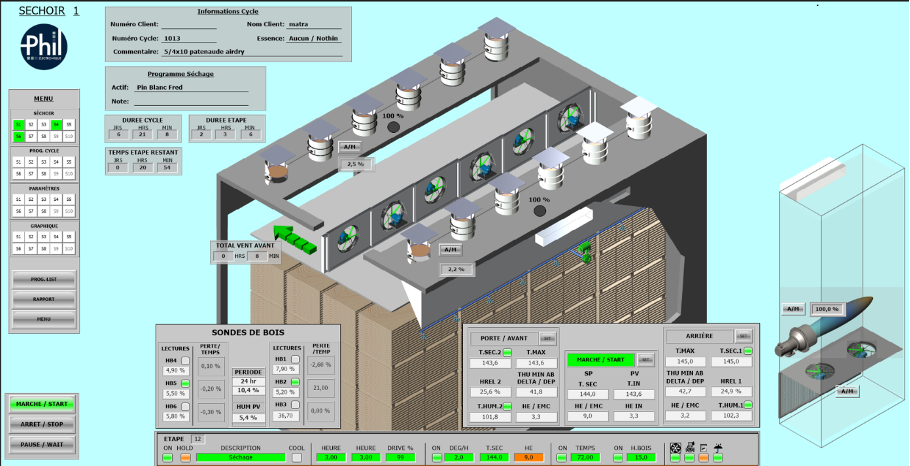The height and width of the screenshot is (466, 910).
Task: Click the PAUSE / WAIT button
Action: (x=42, y=445)
